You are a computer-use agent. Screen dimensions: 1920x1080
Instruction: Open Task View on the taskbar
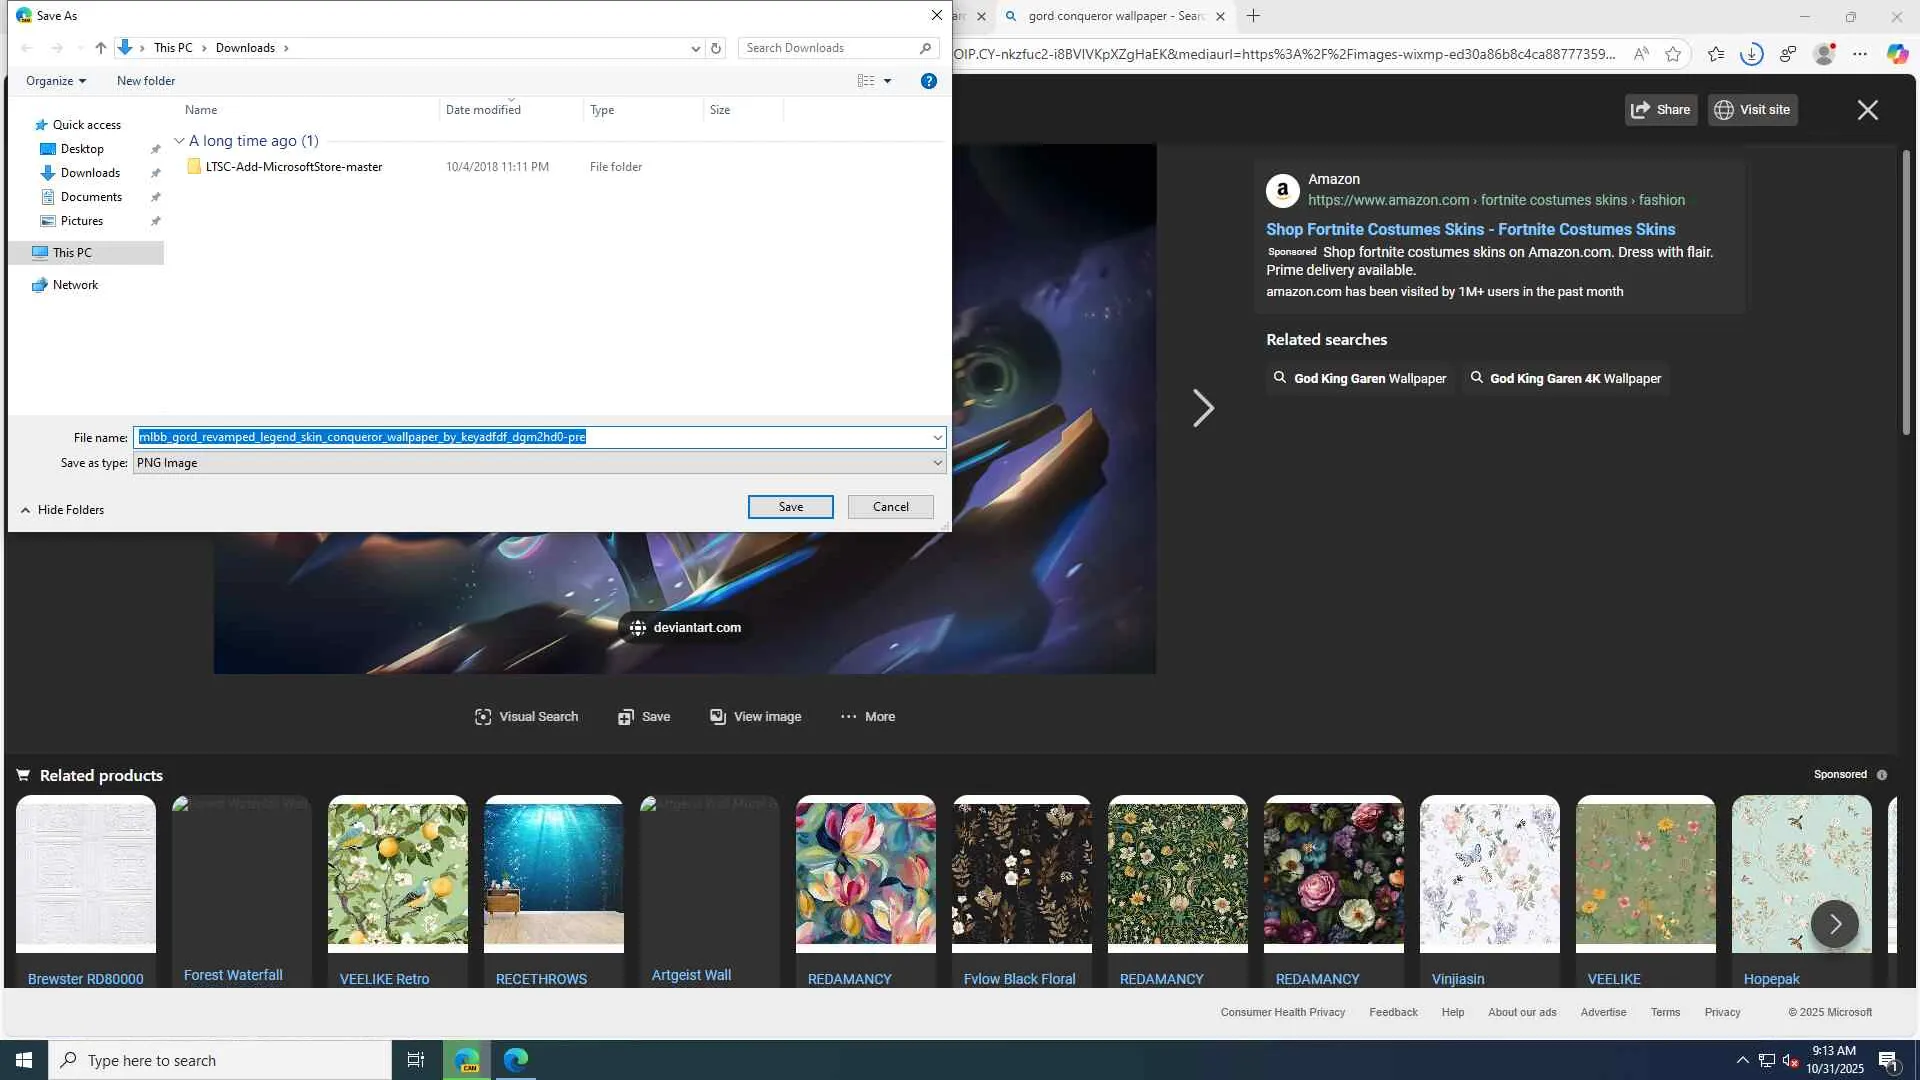415,1060
